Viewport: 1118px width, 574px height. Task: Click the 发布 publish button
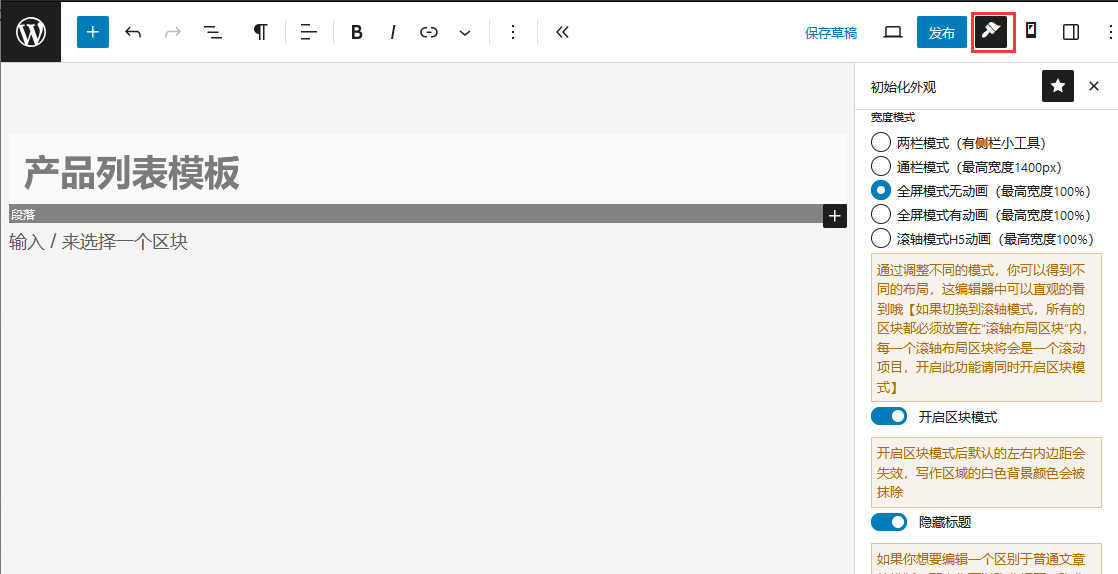[941, 33]
